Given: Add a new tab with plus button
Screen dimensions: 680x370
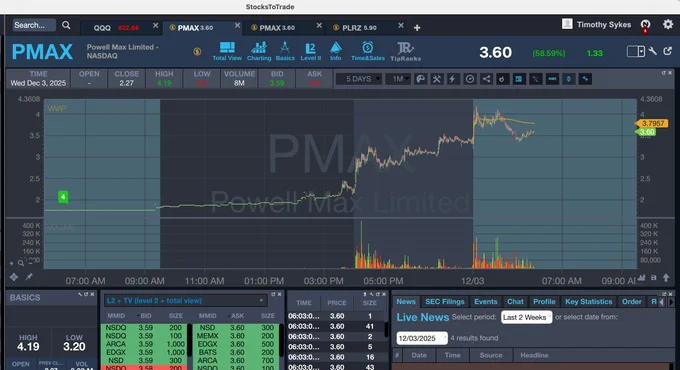Looking at the screenshot, I should pyautogui.click(x=417, y=28).
